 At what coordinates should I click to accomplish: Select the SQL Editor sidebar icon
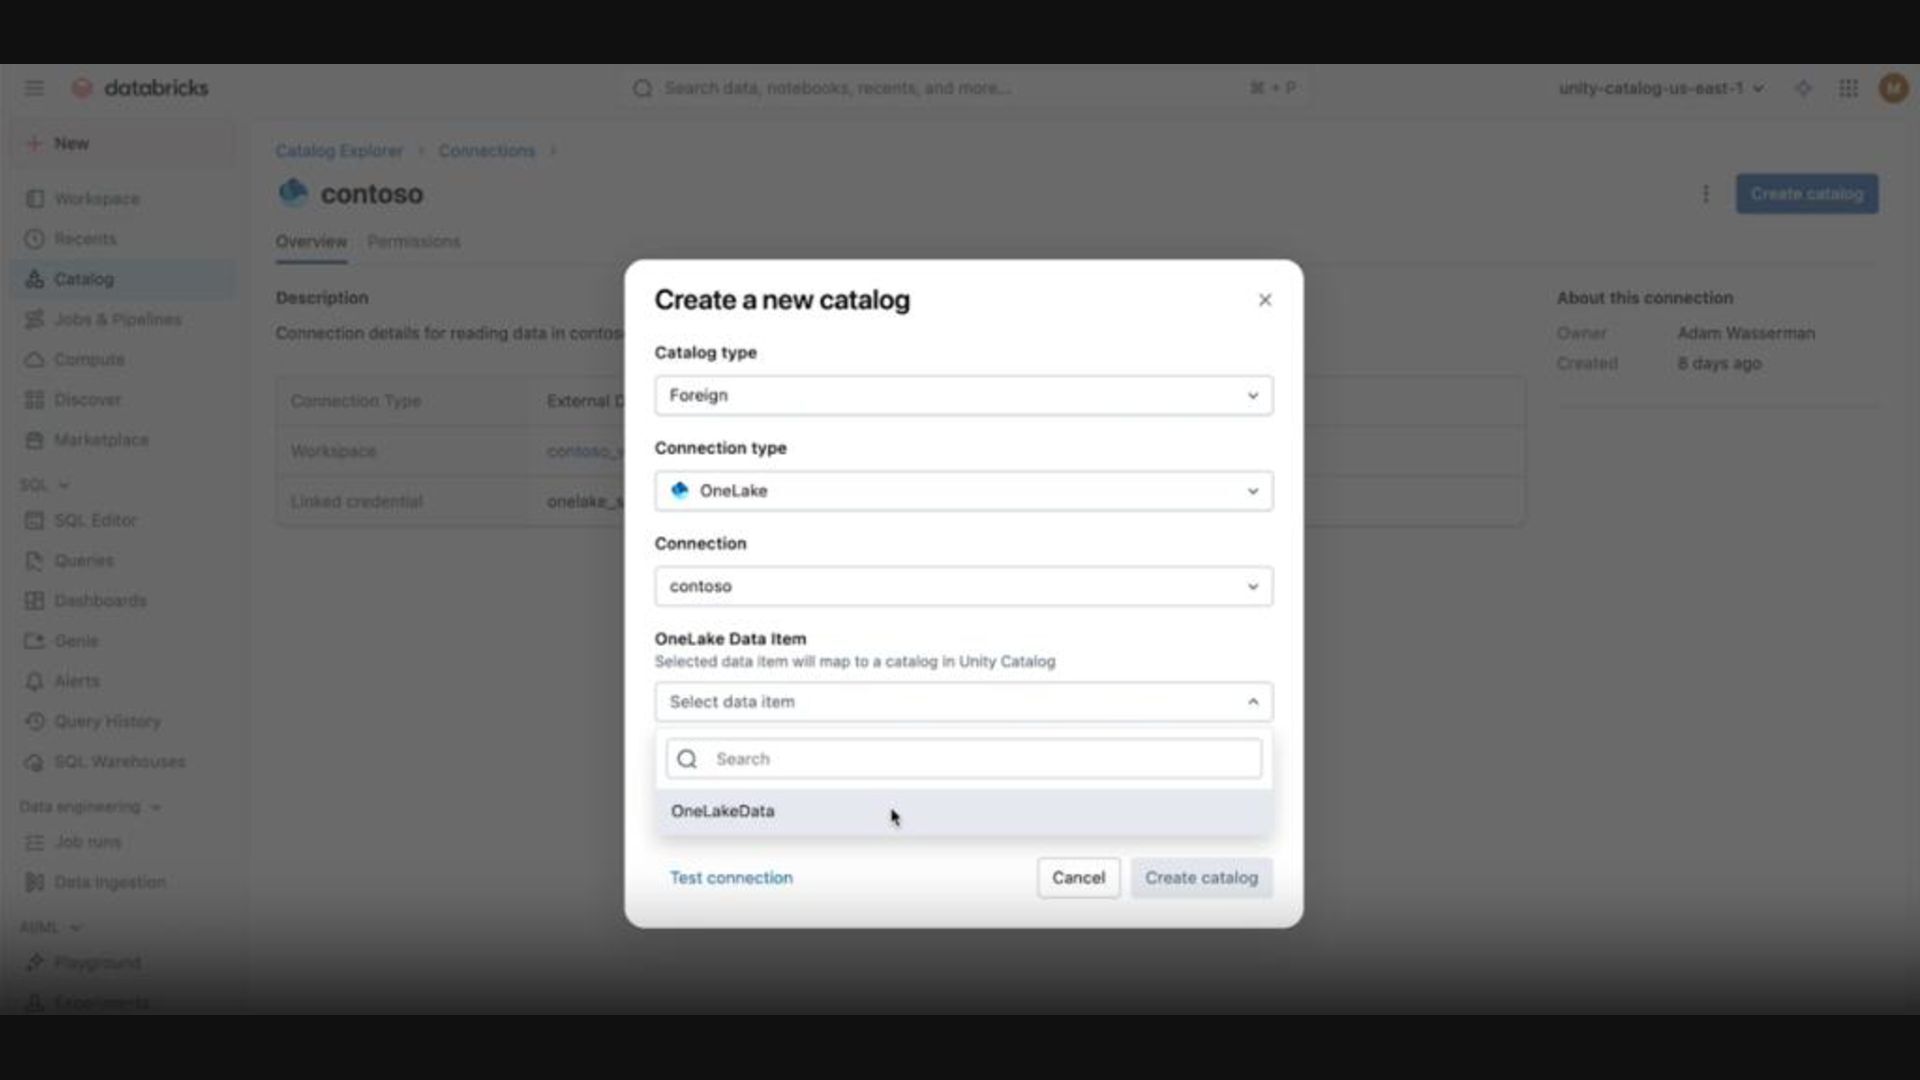35,520
